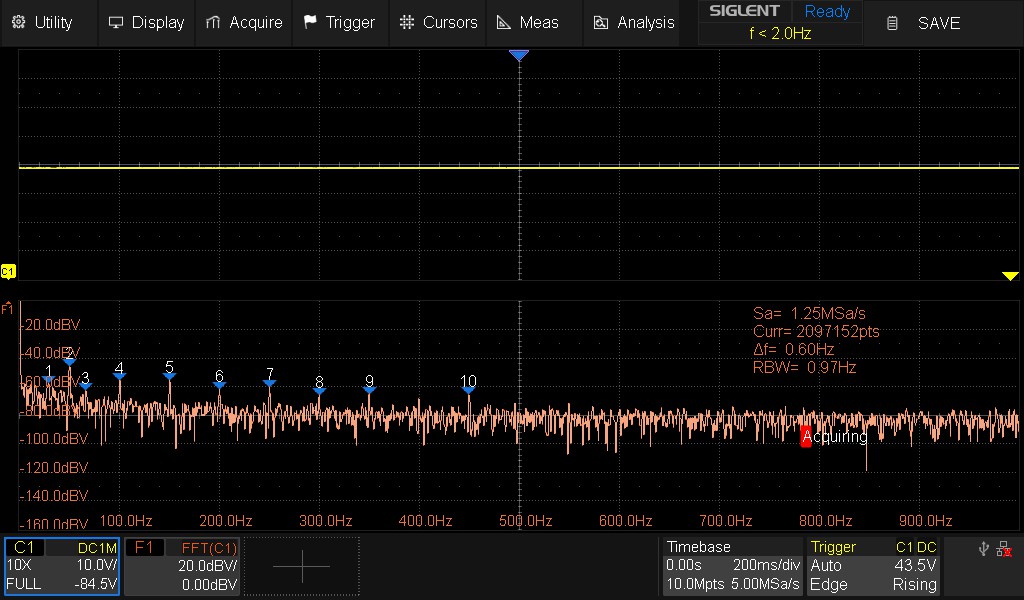Select the F1 math trace label
This screenshot has width=1024, height=600.
tap(7, 308)
